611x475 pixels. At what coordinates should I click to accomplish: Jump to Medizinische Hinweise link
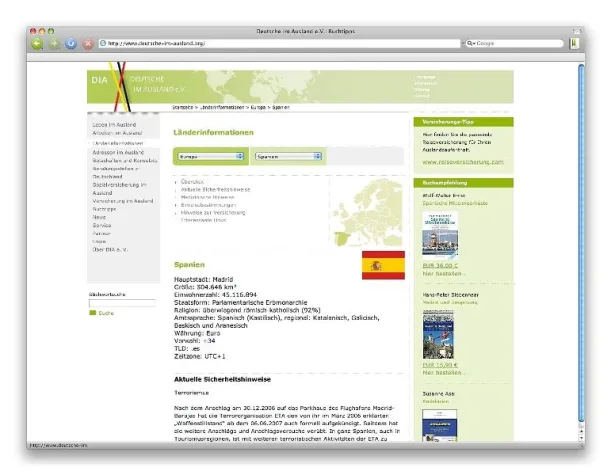tap(207, 197)
